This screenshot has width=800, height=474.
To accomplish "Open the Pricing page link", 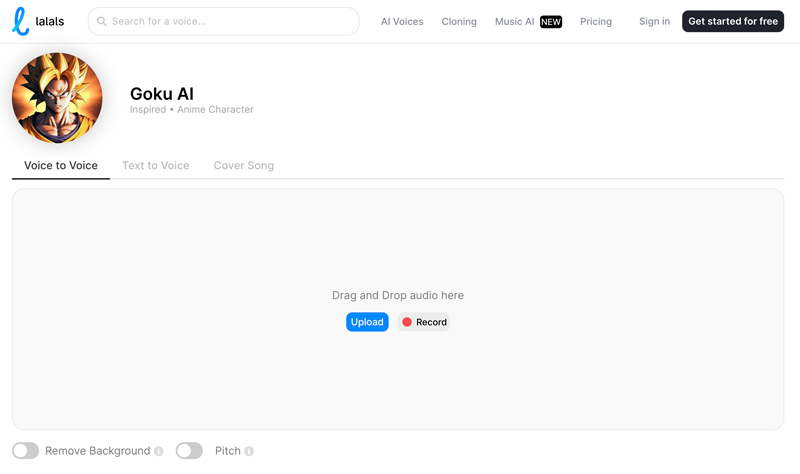I will point(596,21).
